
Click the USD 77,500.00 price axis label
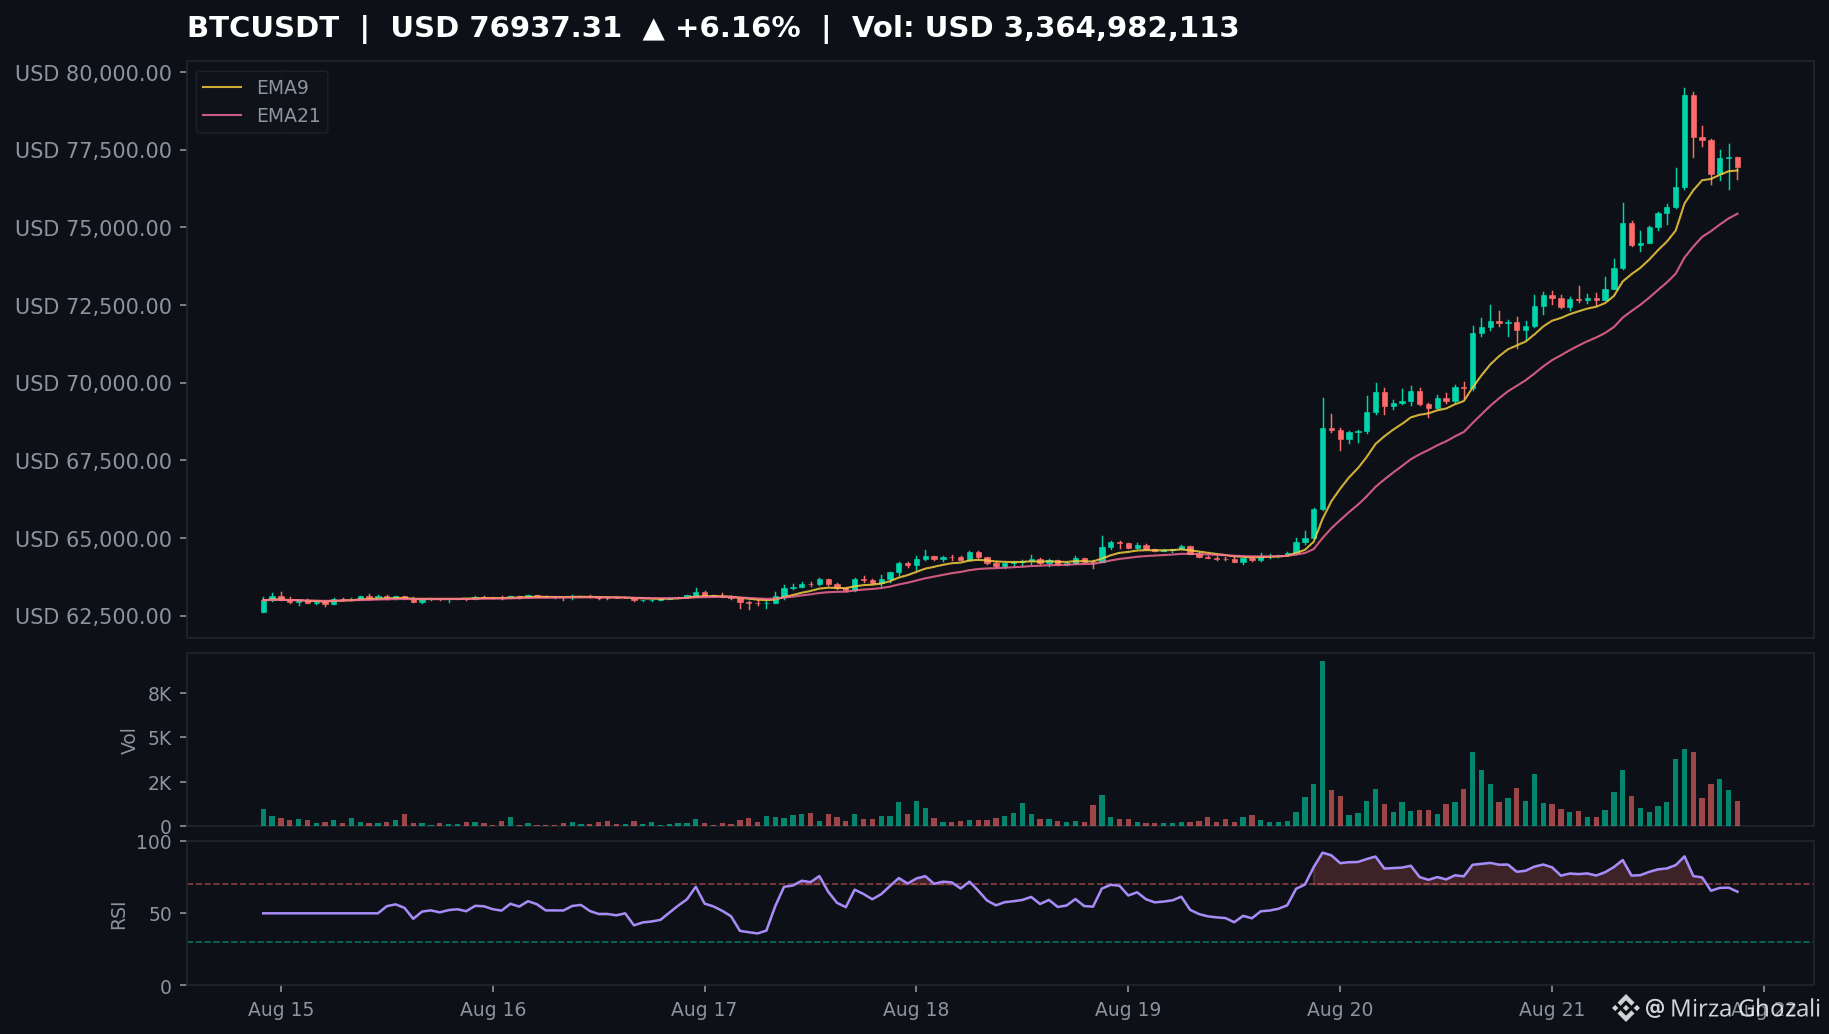click(94, 151)
